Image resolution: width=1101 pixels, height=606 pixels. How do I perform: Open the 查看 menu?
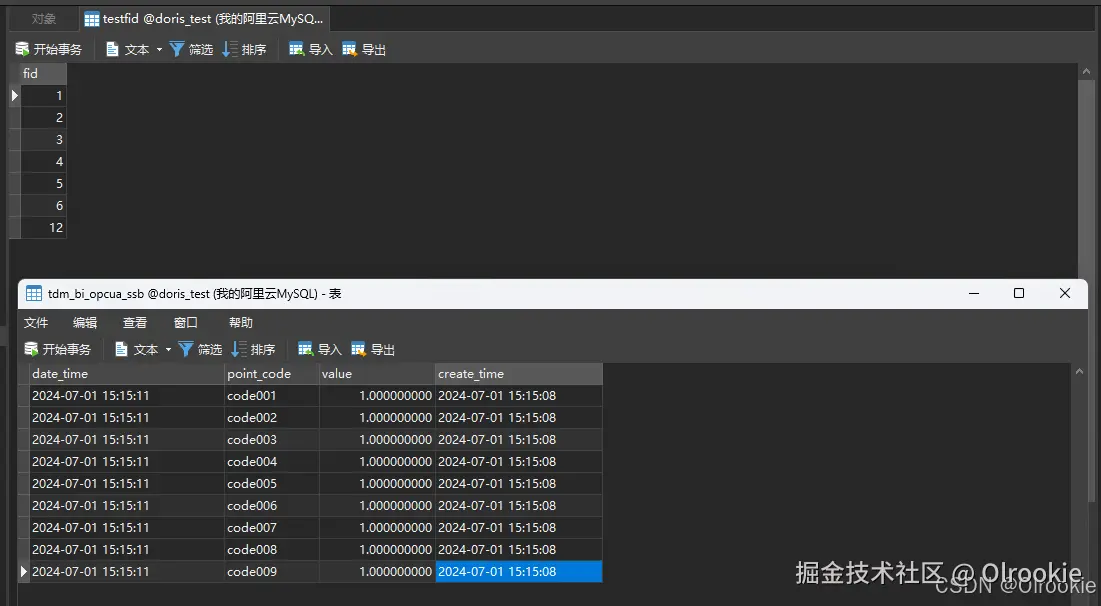tap(135, 322)
